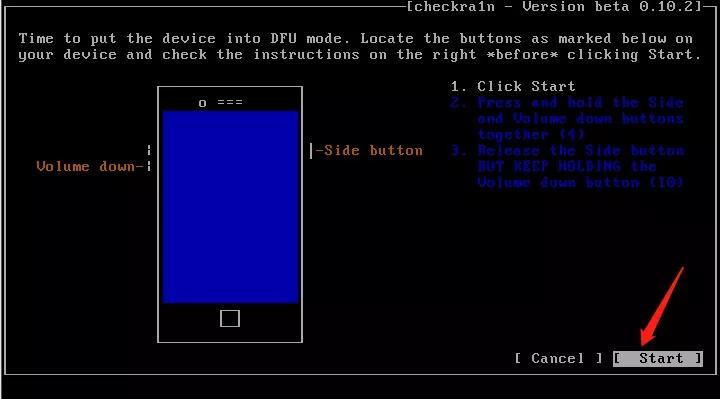Screen dimensions: 720x399
Task: Click the earpiece speaker bars on phone diagram
Action: point(230,102)
